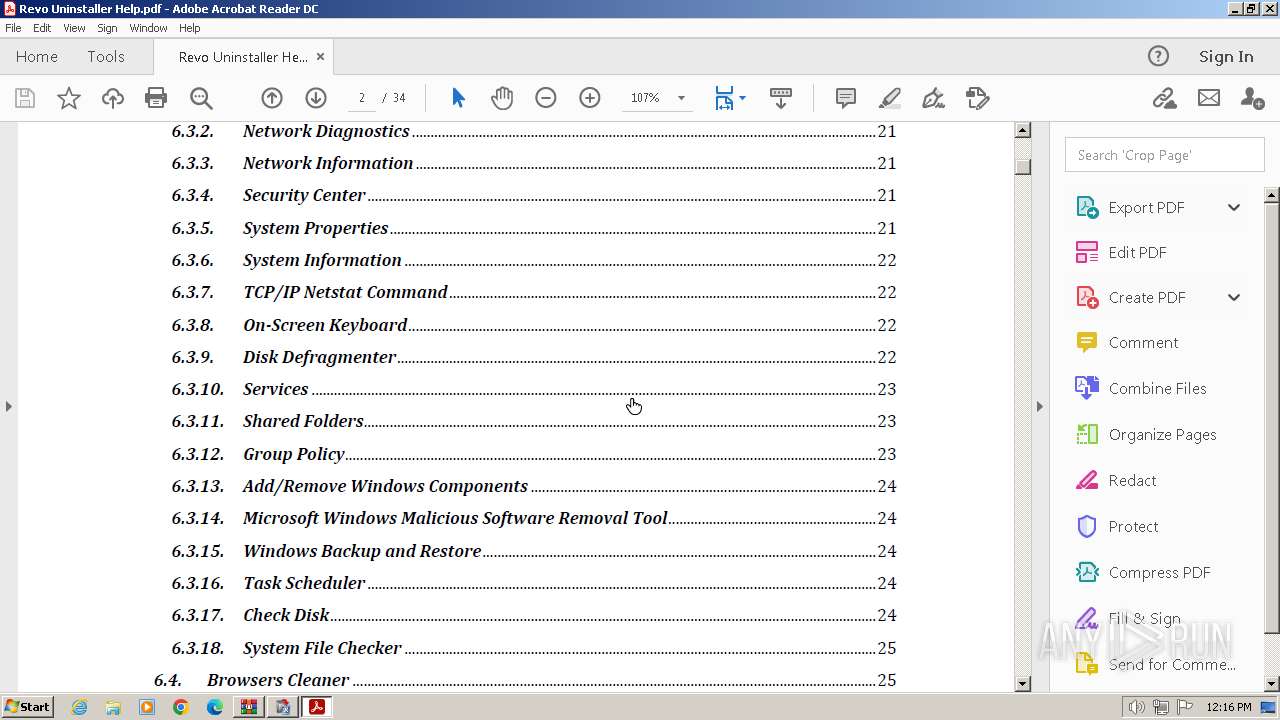Screen dimensions: 1280x720
Task: Collapse the right tools pane arrow
Action: point(1039,406)
